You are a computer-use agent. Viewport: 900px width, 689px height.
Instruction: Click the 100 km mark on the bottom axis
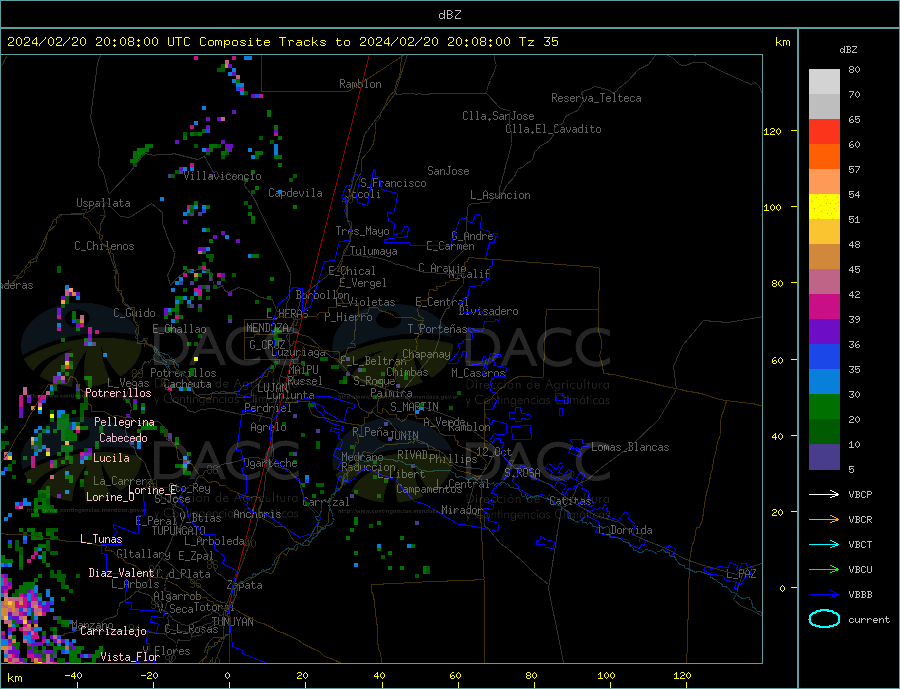(x=606, y=675)
